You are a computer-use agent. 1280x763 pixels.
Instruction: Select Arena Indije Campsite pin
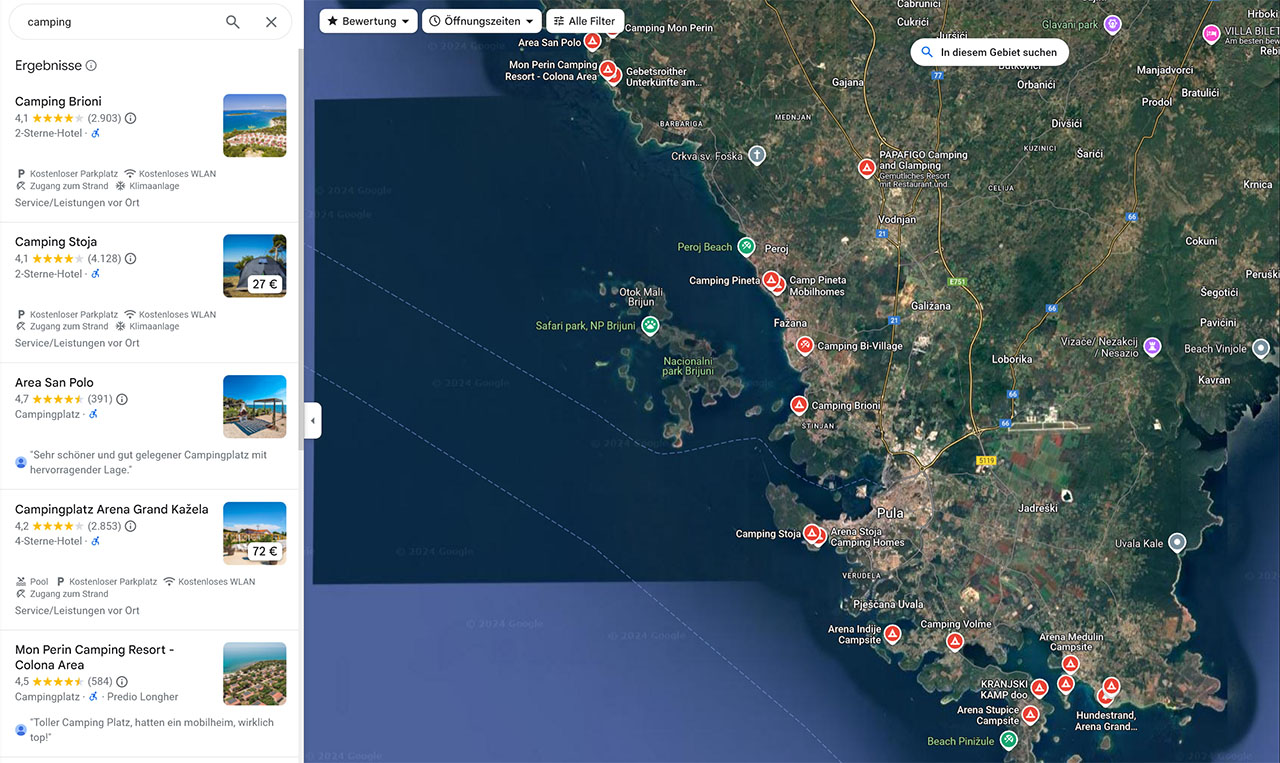[x=893, y=633]
